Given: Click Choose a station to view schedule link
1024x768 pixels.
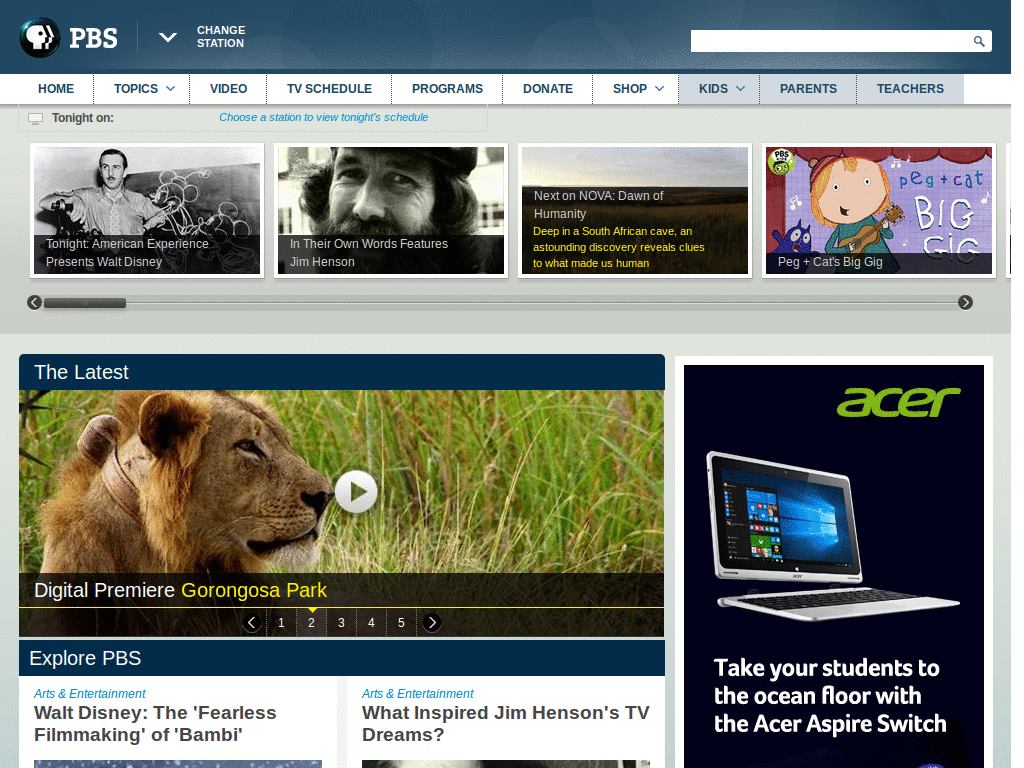Looking at the screenshot, I should 323,118.
